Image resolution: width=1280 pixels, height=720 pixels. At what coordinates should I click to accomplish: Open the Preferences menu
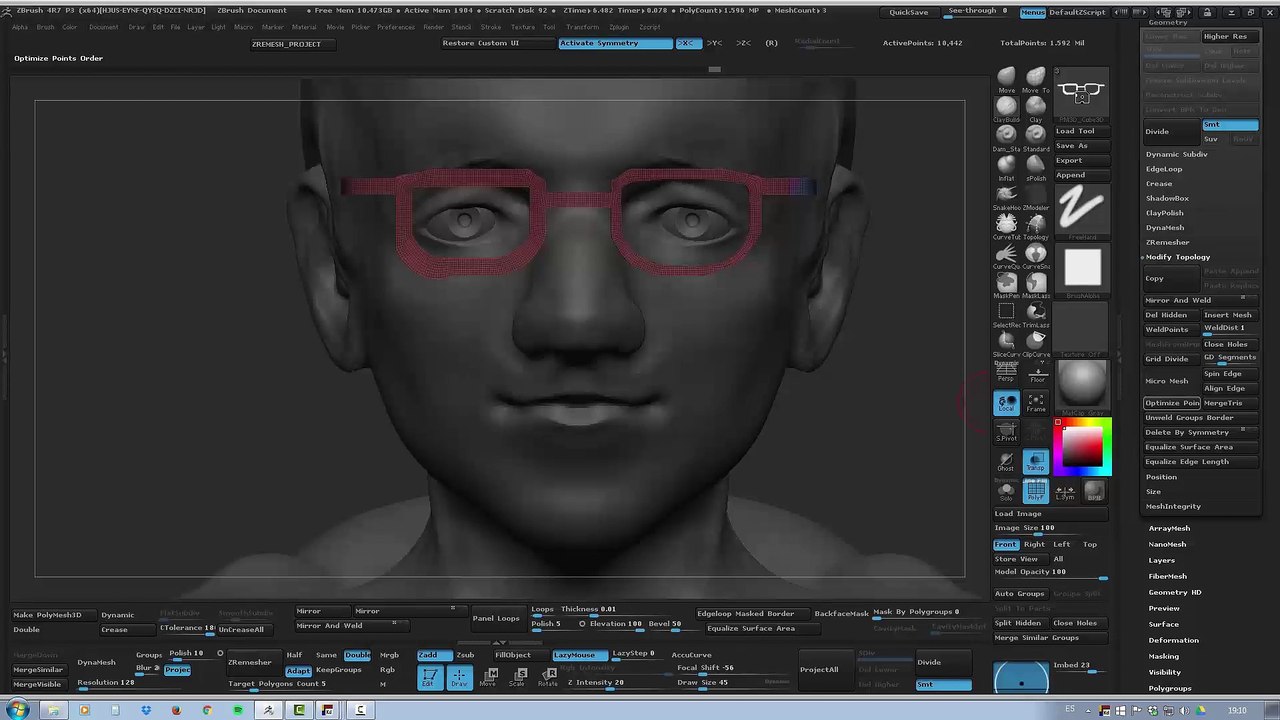pyautogui.click(x=396, y=27)
